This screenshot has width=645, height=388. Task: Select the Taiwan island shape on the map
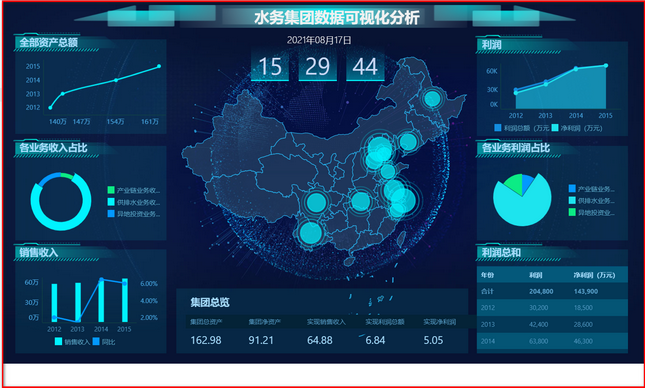[x=401, y=237]
